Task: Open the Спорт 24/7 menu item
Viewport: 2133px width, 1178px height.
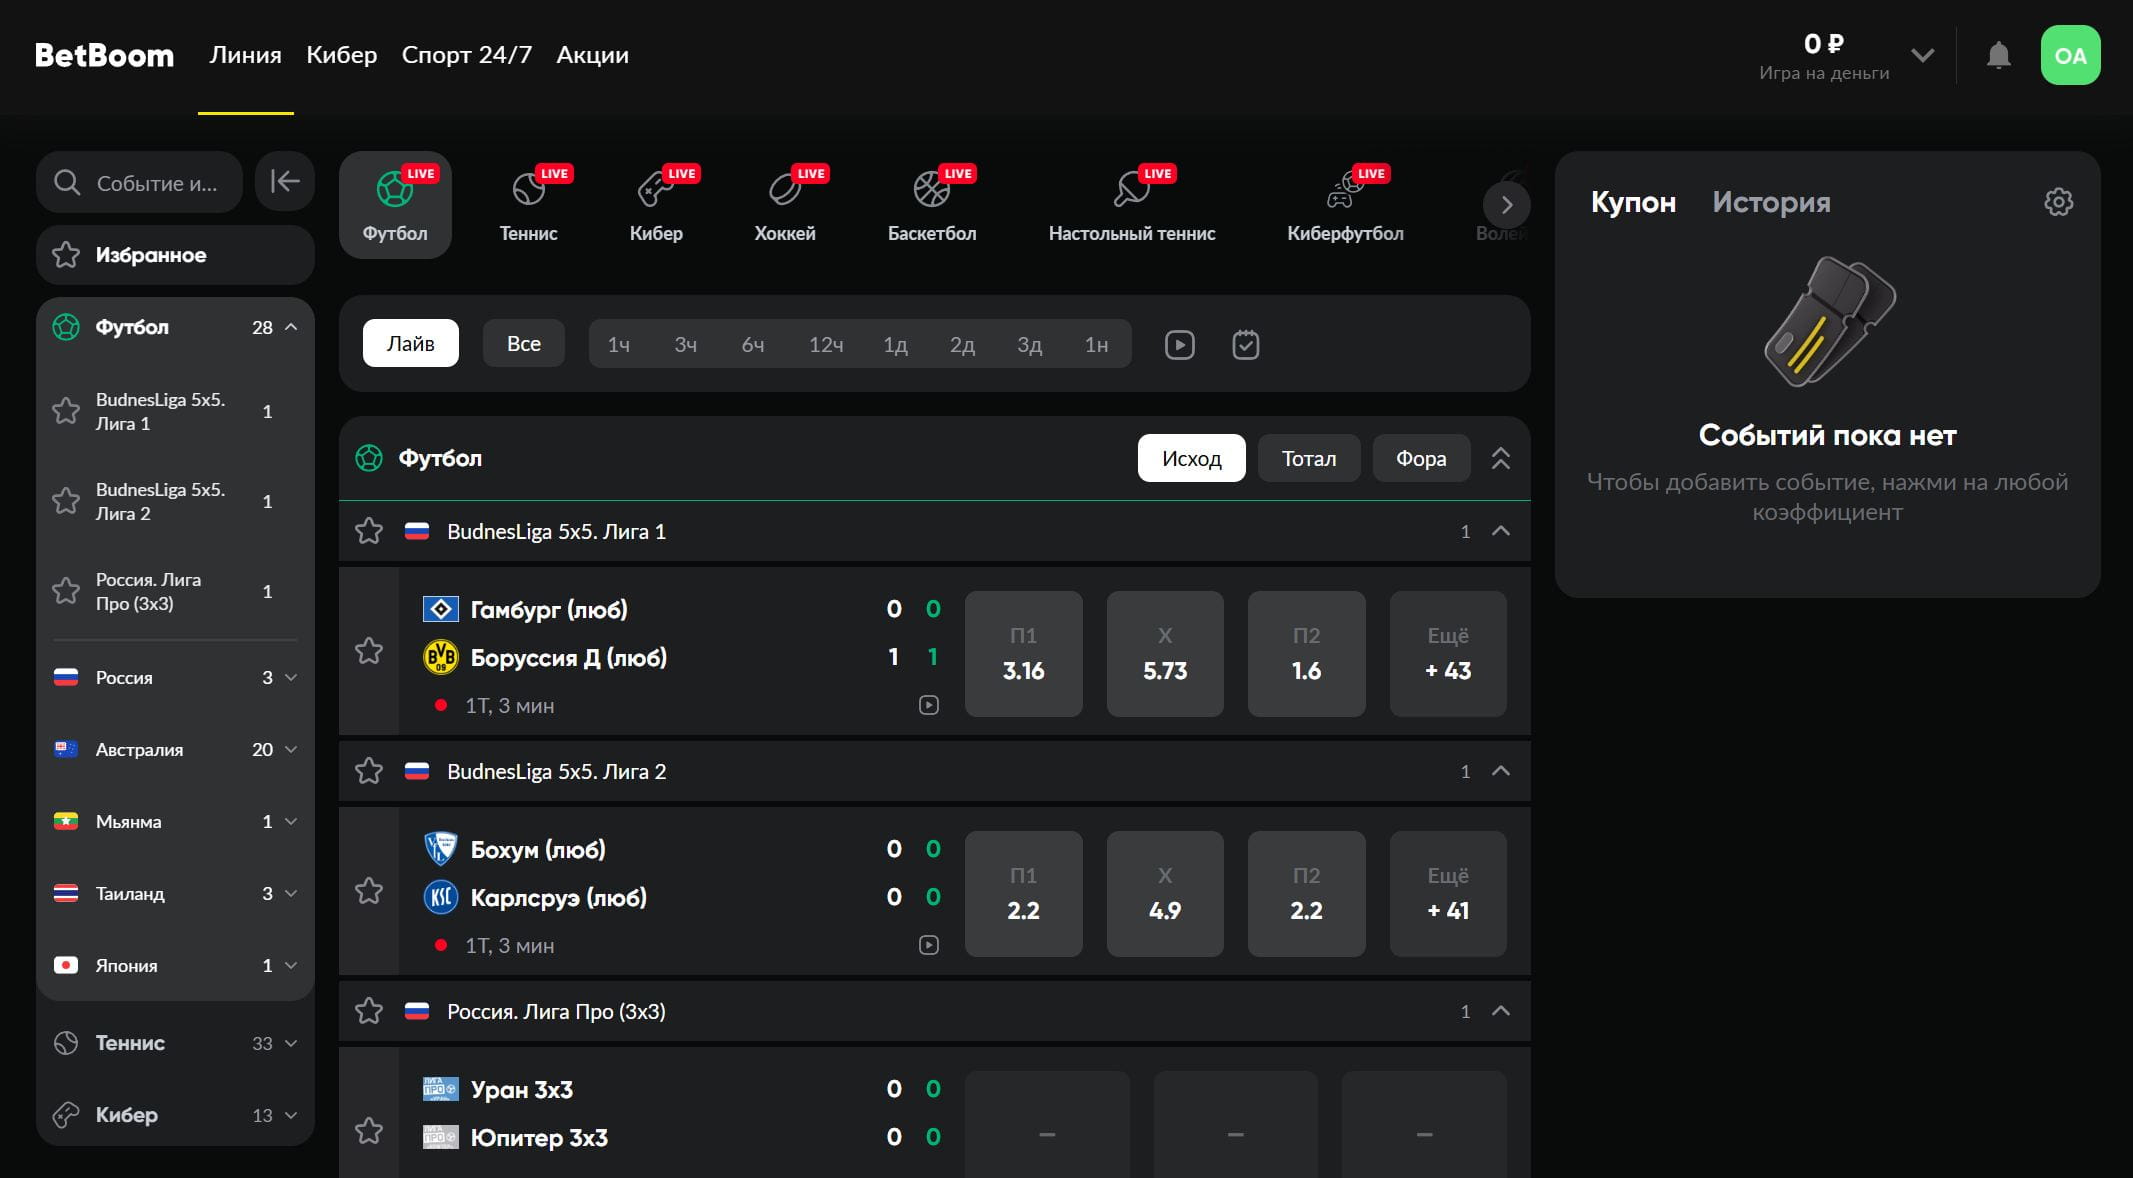Action: (x=467, y=55)
